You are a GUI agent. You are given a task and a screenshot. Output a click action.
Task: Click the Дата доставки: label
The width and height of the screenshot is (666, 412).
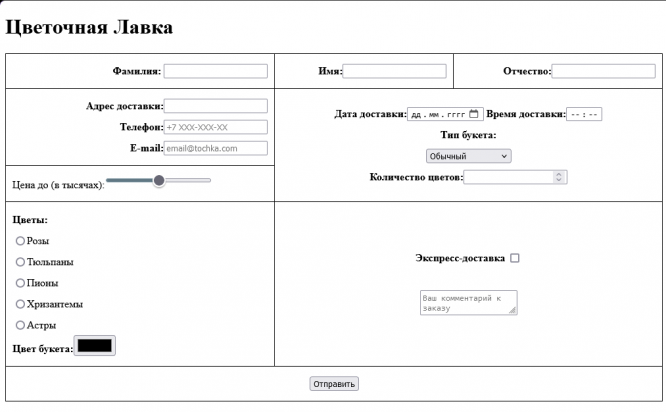click(x=370, y=114)
